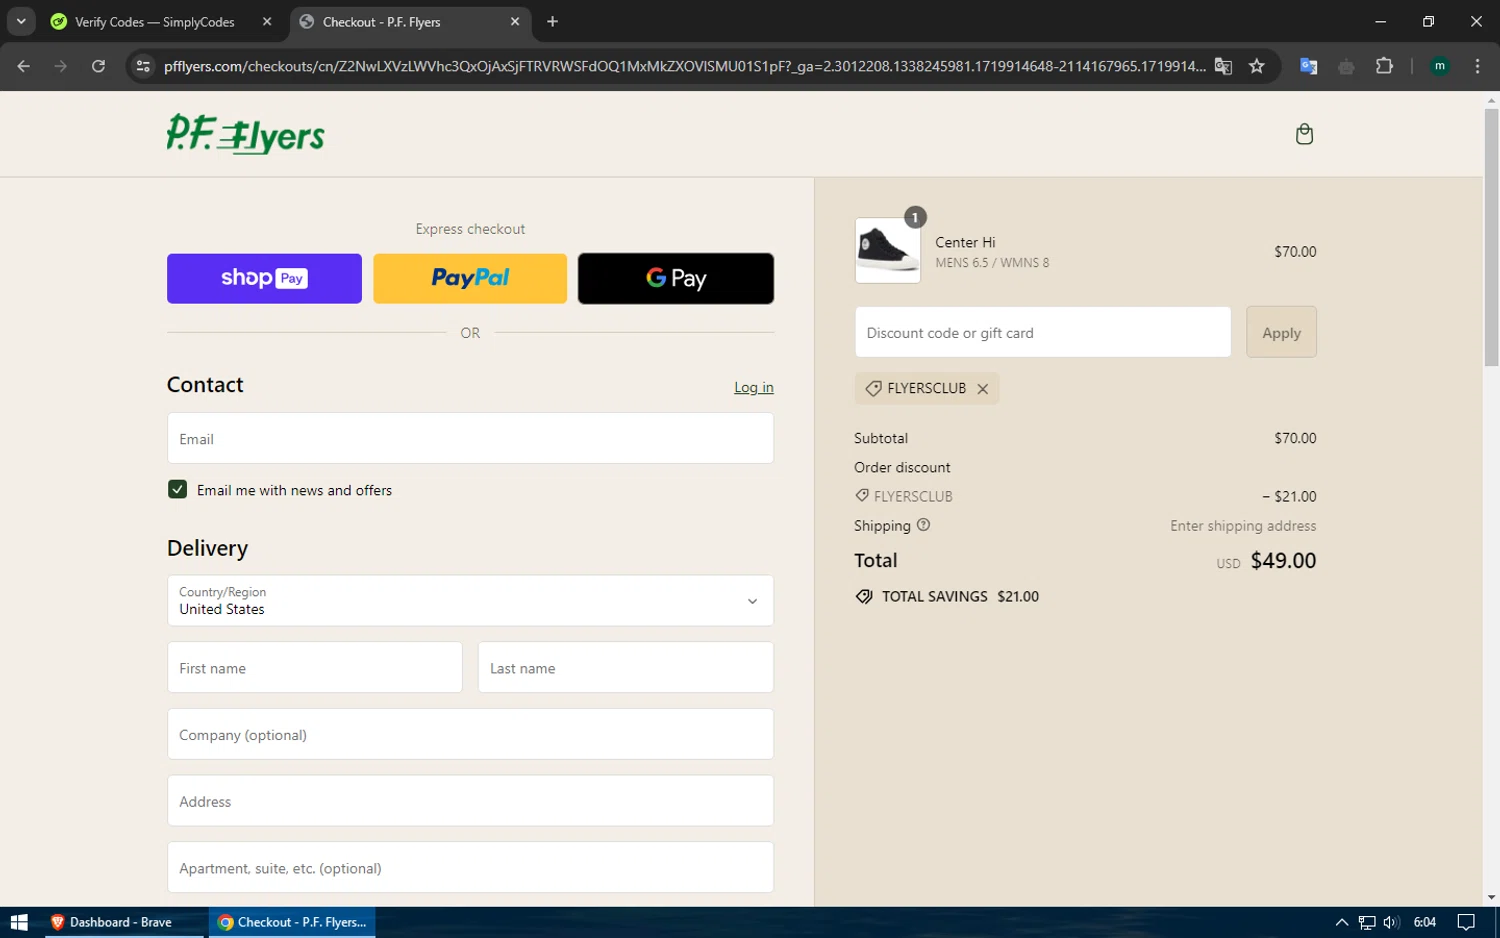Image resolution: width=1500 pixels, height=938 pixels.
Task: Click the TOTAL SAVINGS $21.00 text
Action: pyautogui.click(x=960, y=596)
